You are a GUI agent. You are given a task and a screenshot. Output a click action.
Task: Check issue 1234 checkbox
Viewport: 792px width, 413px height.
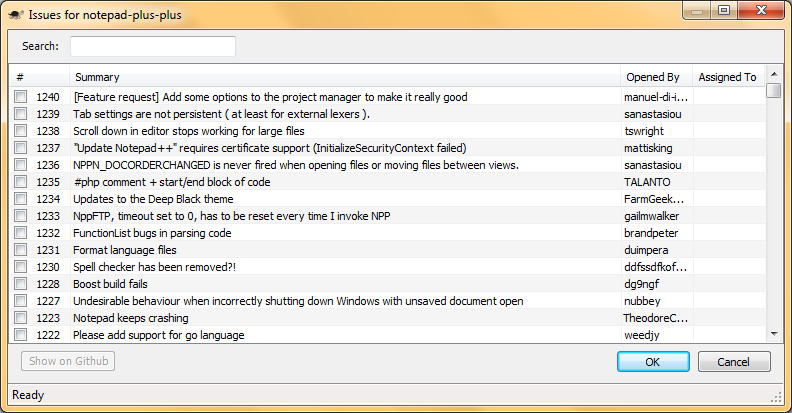coord(20,198)
